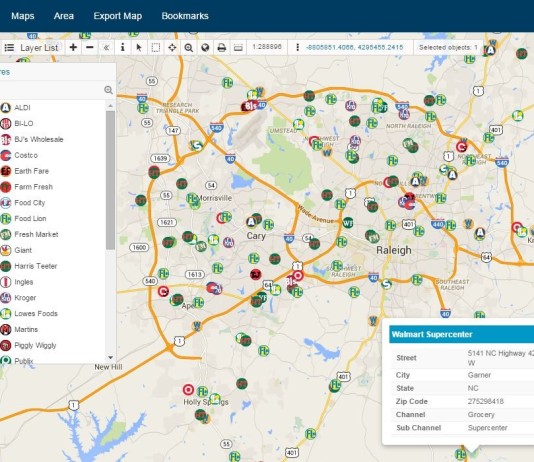Click the legend list scrollbar thumb
The height and width of the screenshot is (462, 534).
coord(110,180)
